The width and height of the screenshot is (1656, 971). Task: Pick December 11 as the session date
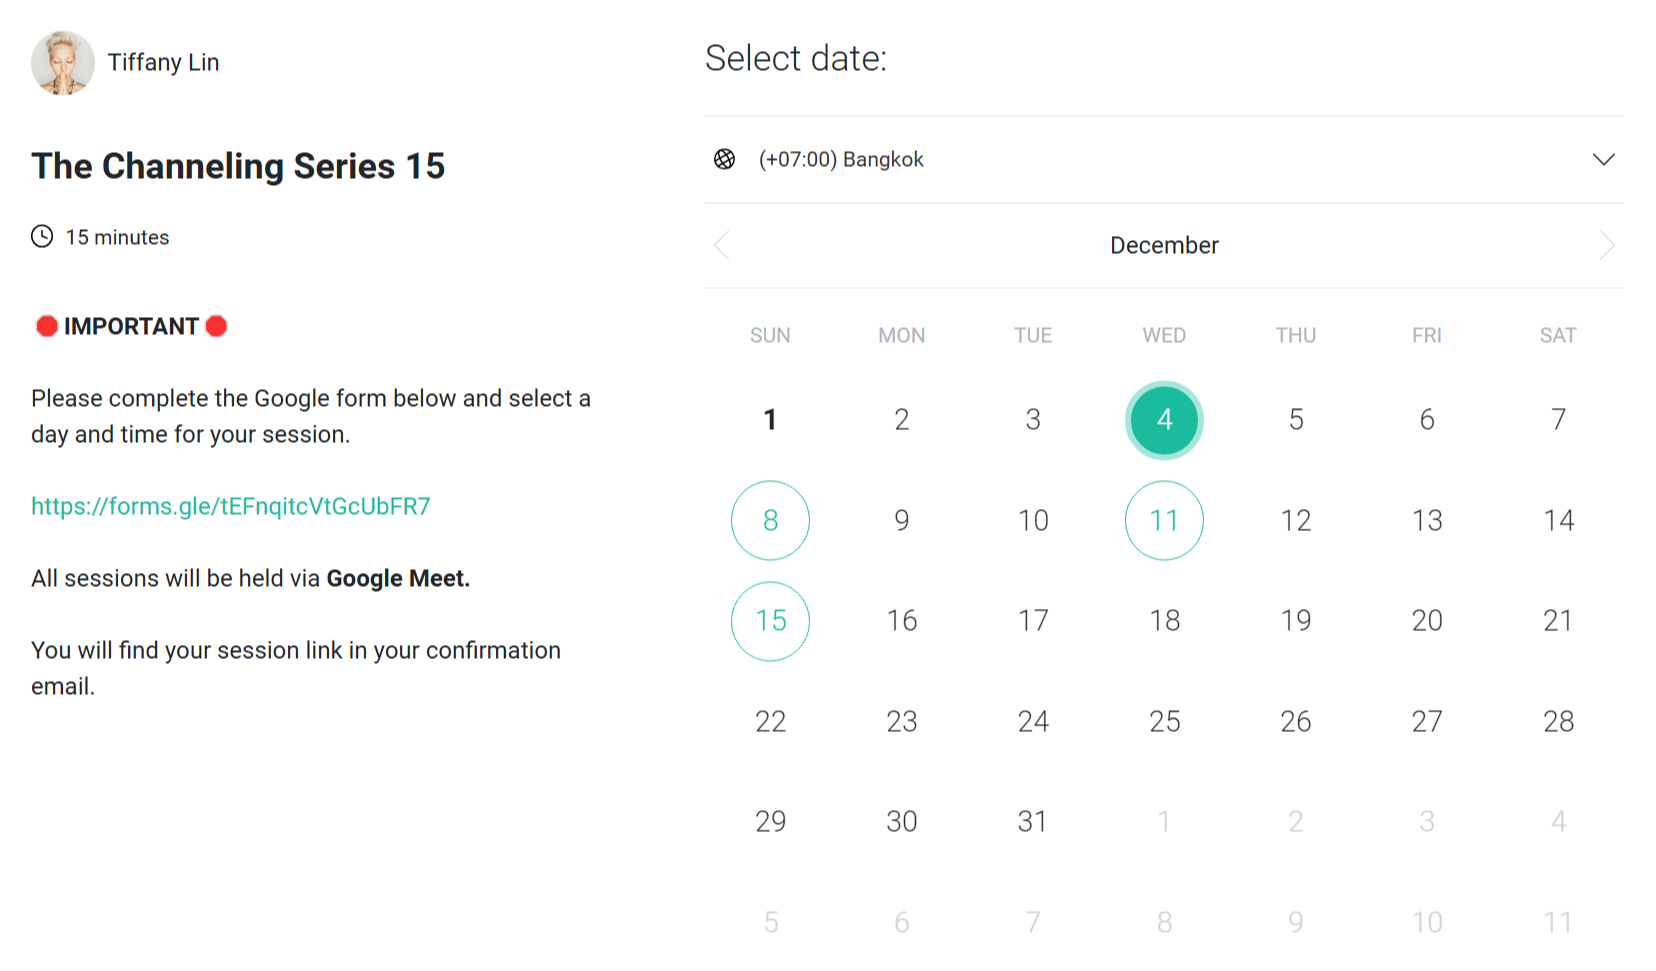[x=1164, y=520]
